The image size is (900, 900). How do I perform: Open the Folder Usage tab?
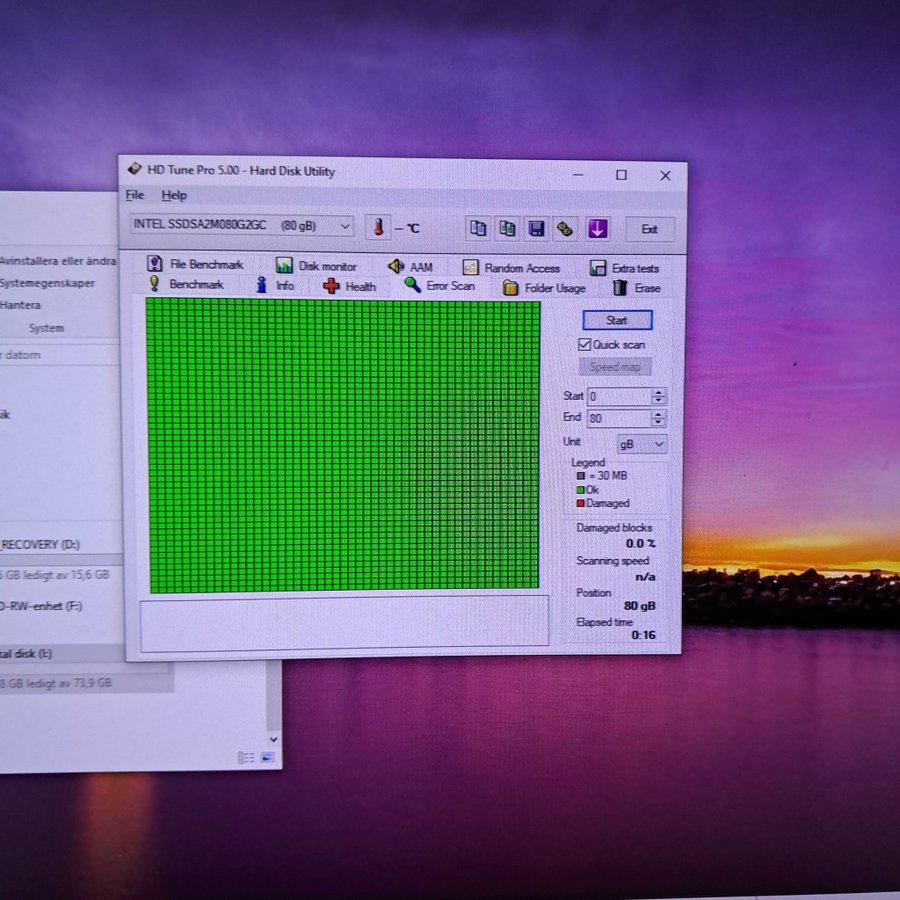coord(544,288)
